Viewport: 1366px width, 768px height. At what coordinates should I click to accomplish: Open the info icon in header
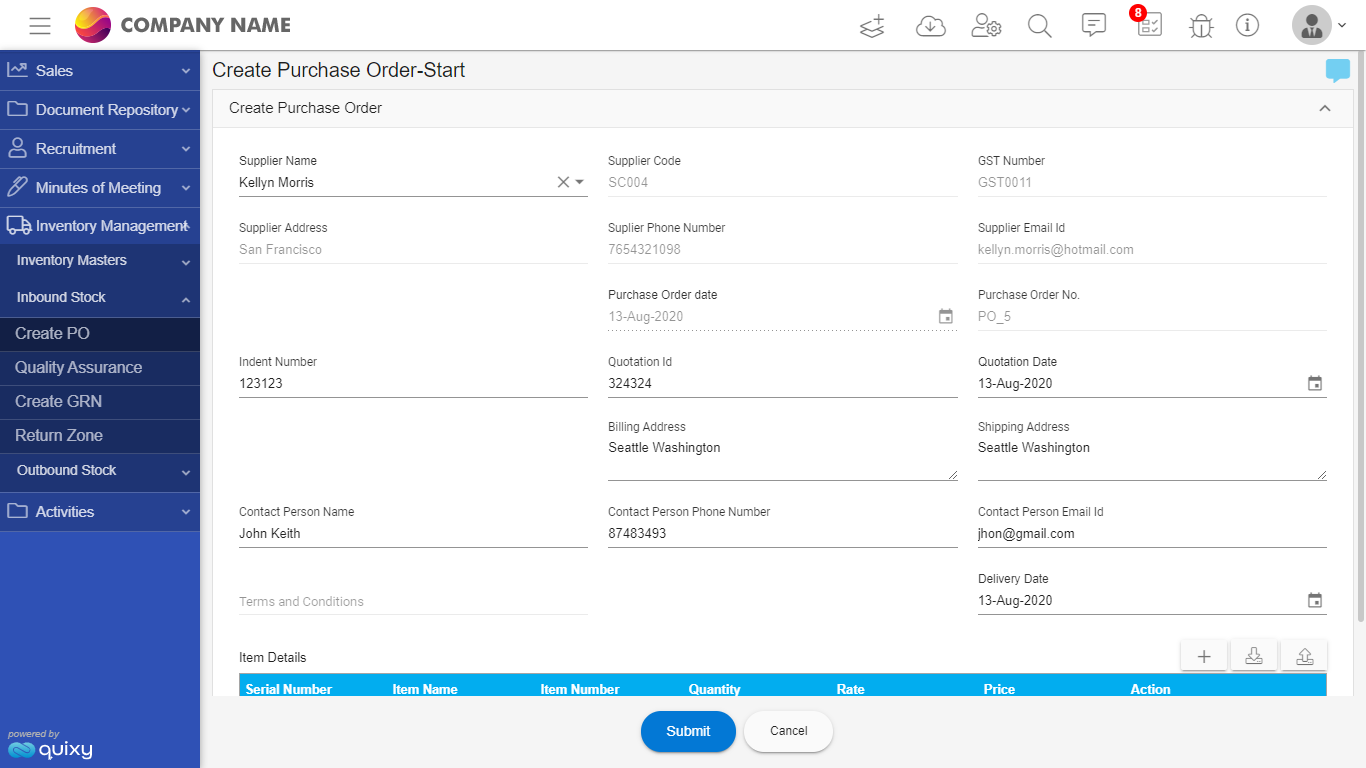click(x=1247, y=25)
